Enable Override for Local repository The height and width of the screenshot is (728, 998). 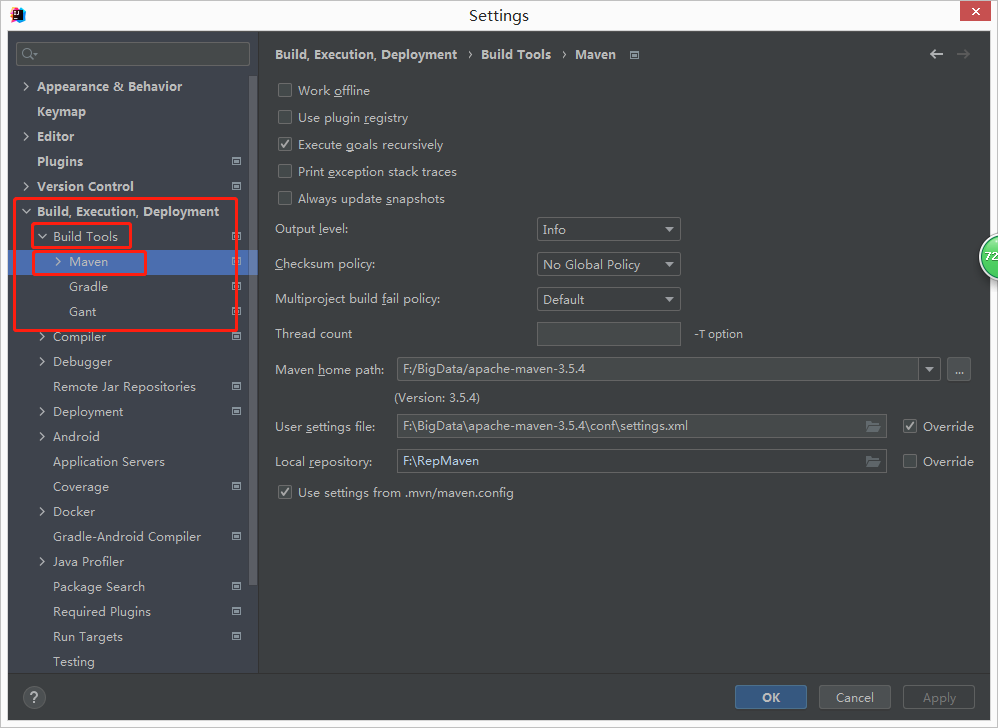coord(910,461)
